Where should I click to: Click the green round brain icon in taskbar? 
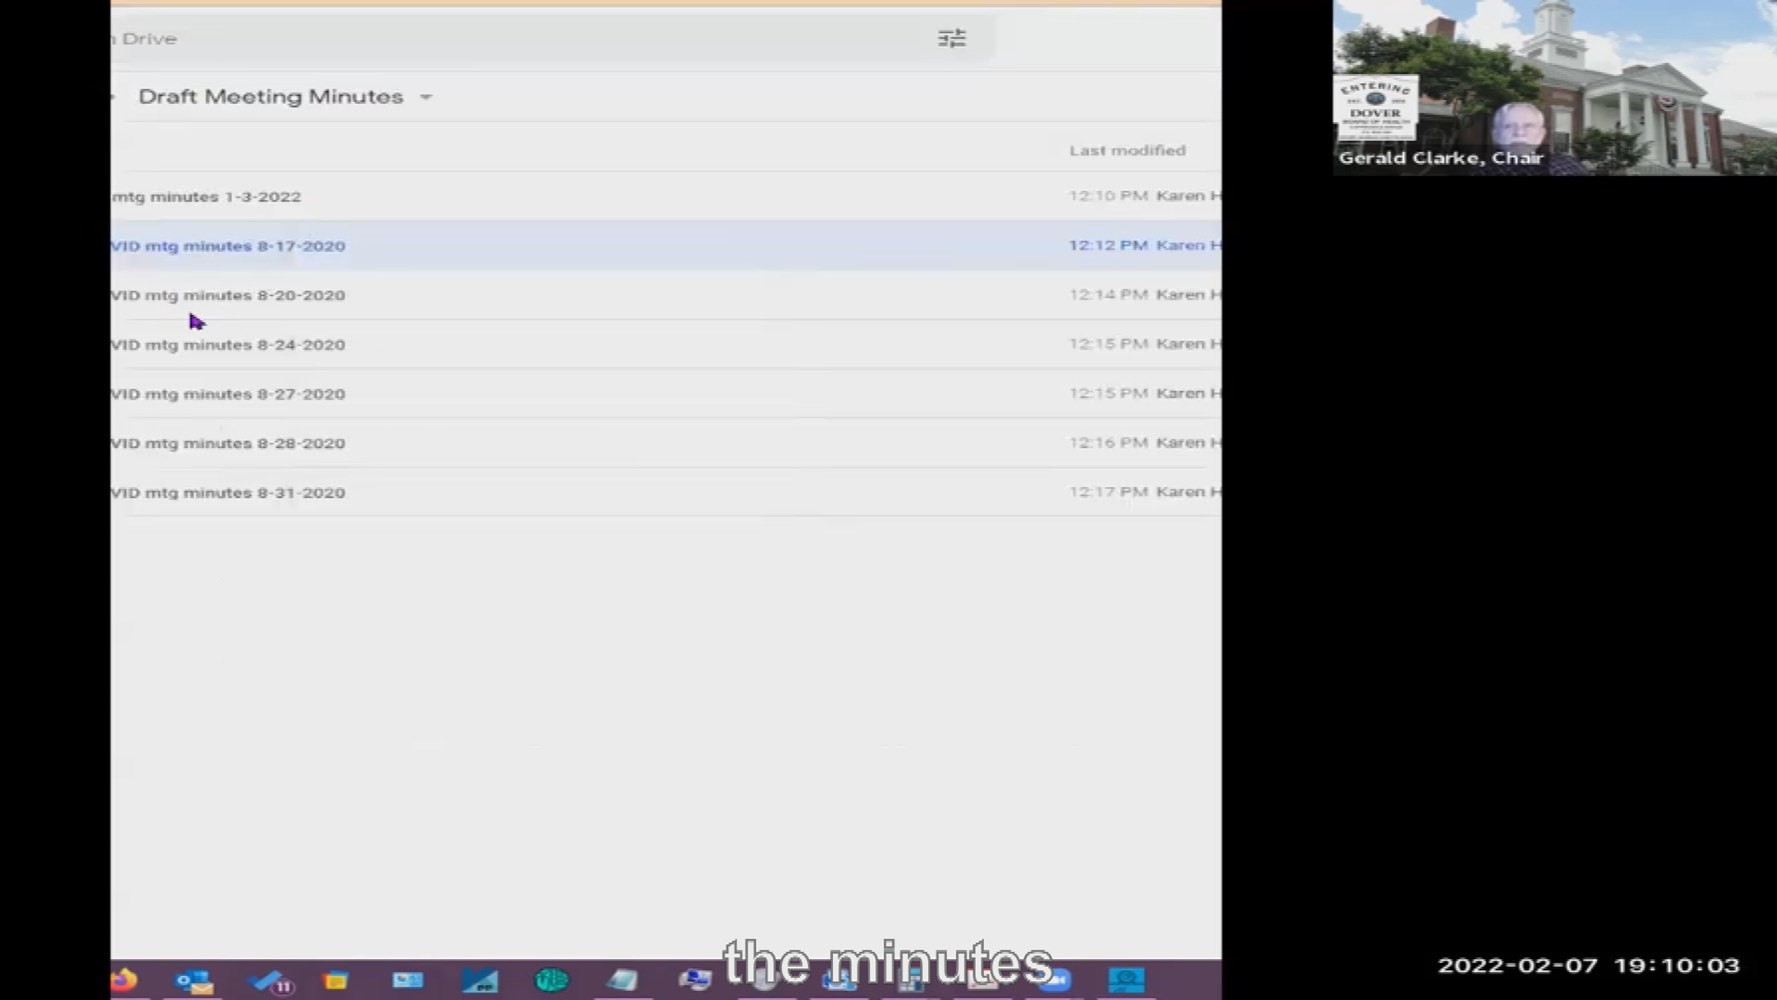coord(551,981)
